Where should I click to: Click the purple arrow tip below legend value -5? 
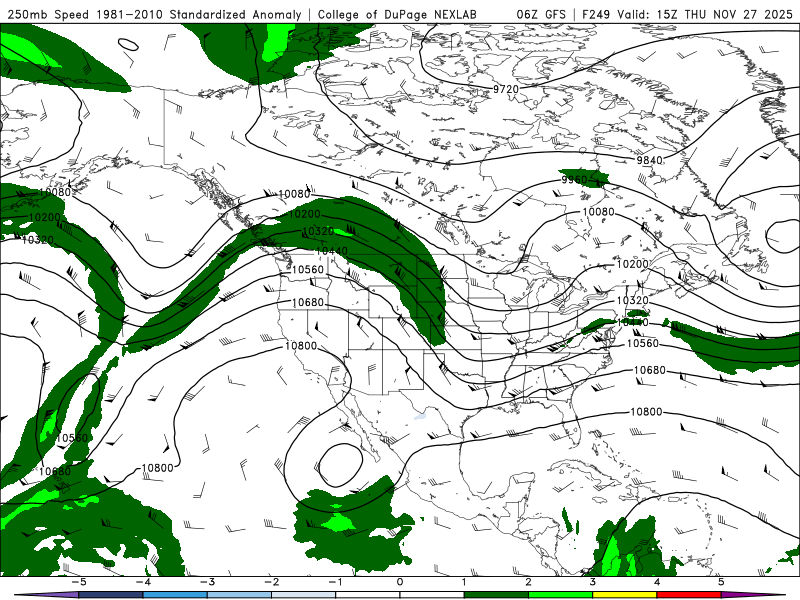(x=46, y=595)
